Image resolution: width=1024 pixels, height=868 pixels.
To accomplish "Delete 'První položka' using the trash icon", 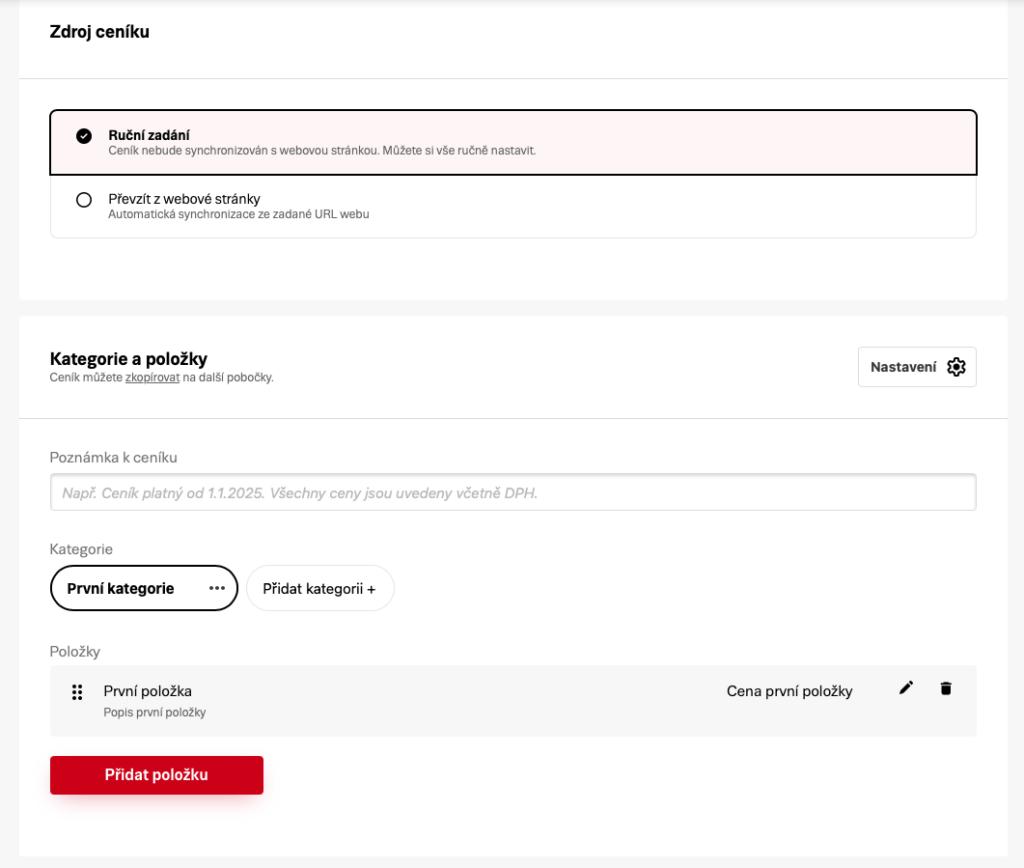I will pyautogui.click(x=946, y=688).
